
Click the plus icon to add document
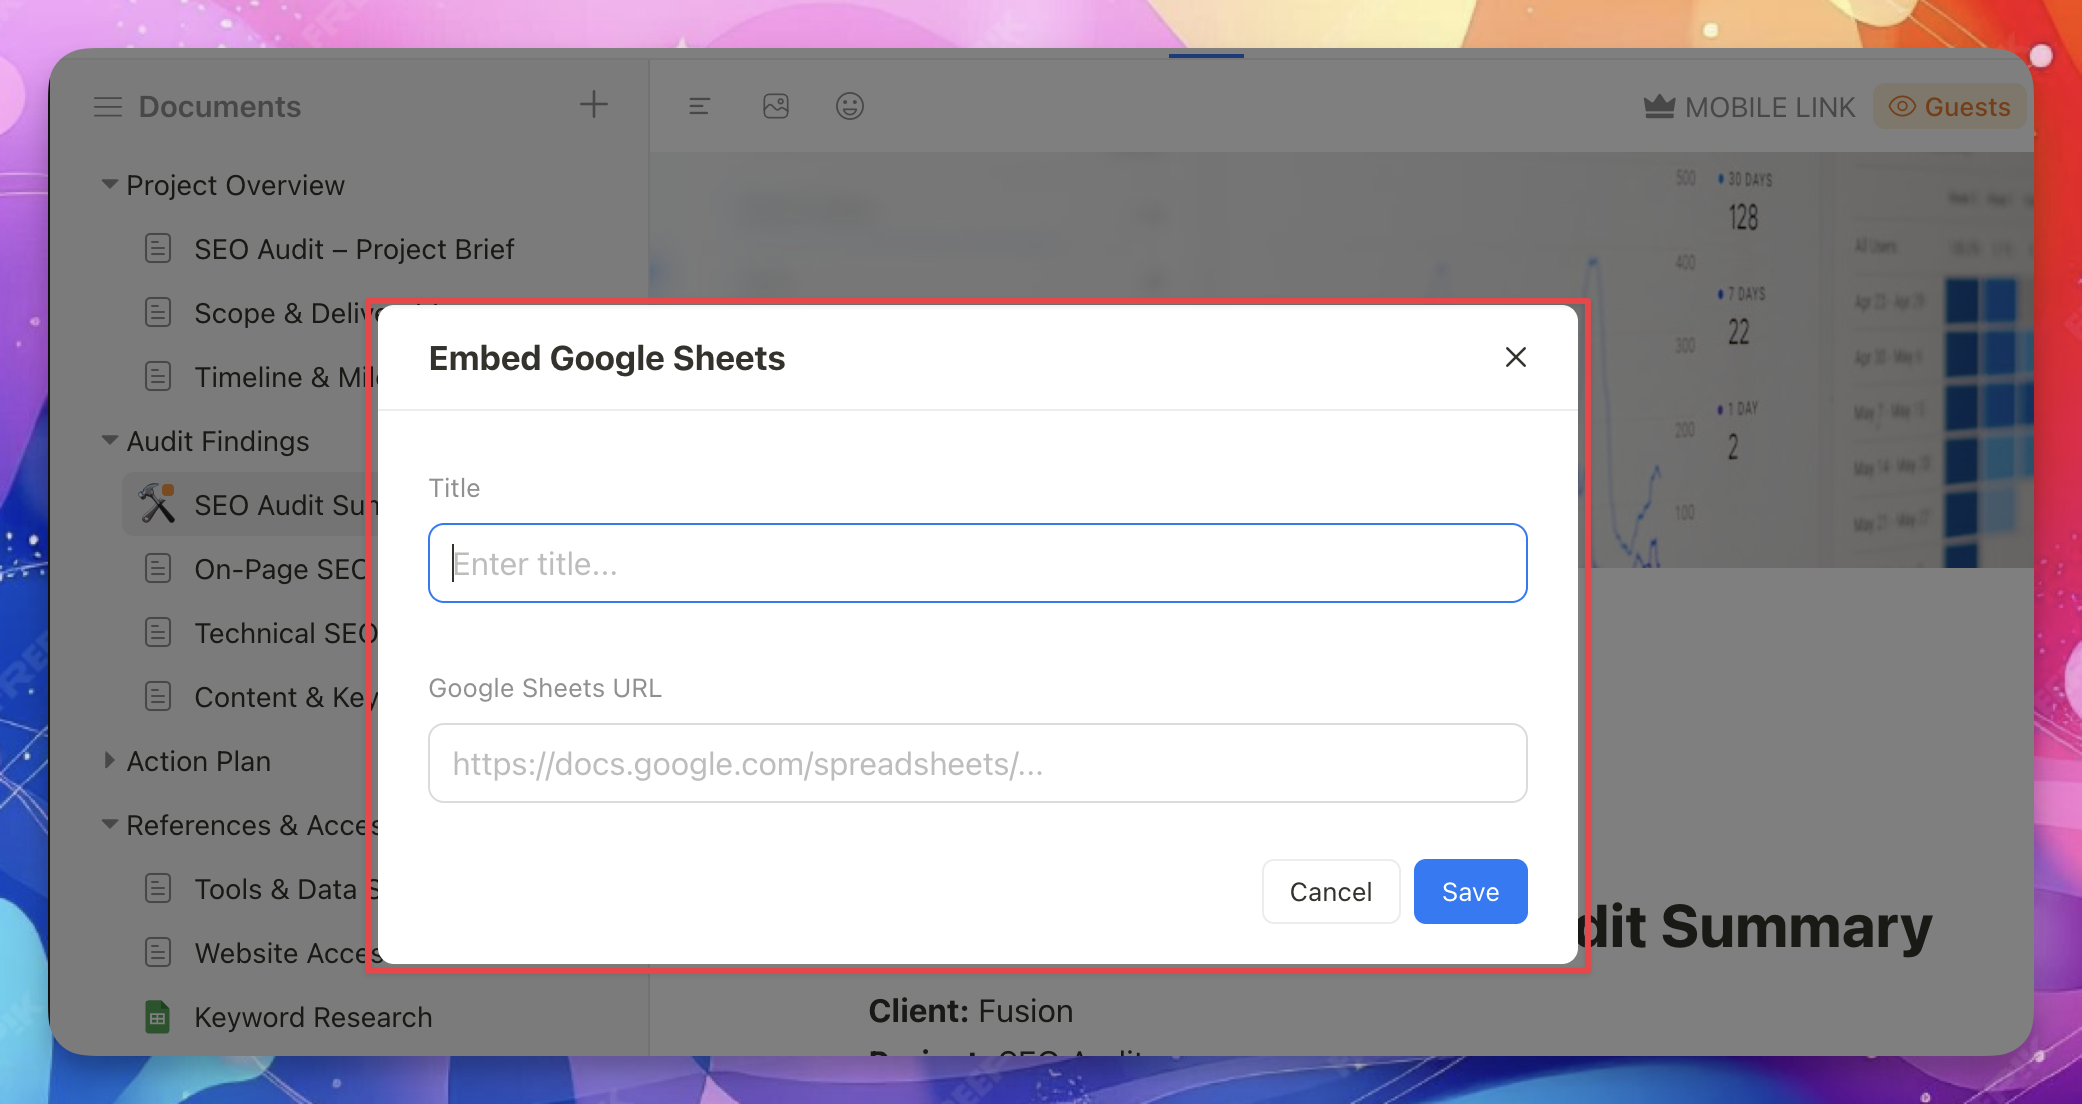coord(593,105)
